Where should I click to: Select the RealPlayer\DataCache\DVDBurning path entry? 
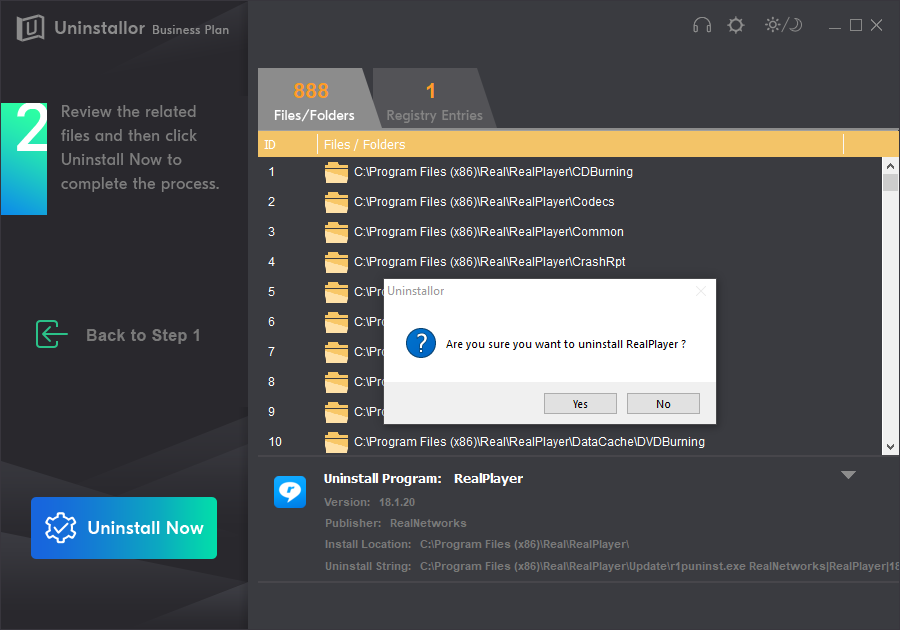point(529,442)
